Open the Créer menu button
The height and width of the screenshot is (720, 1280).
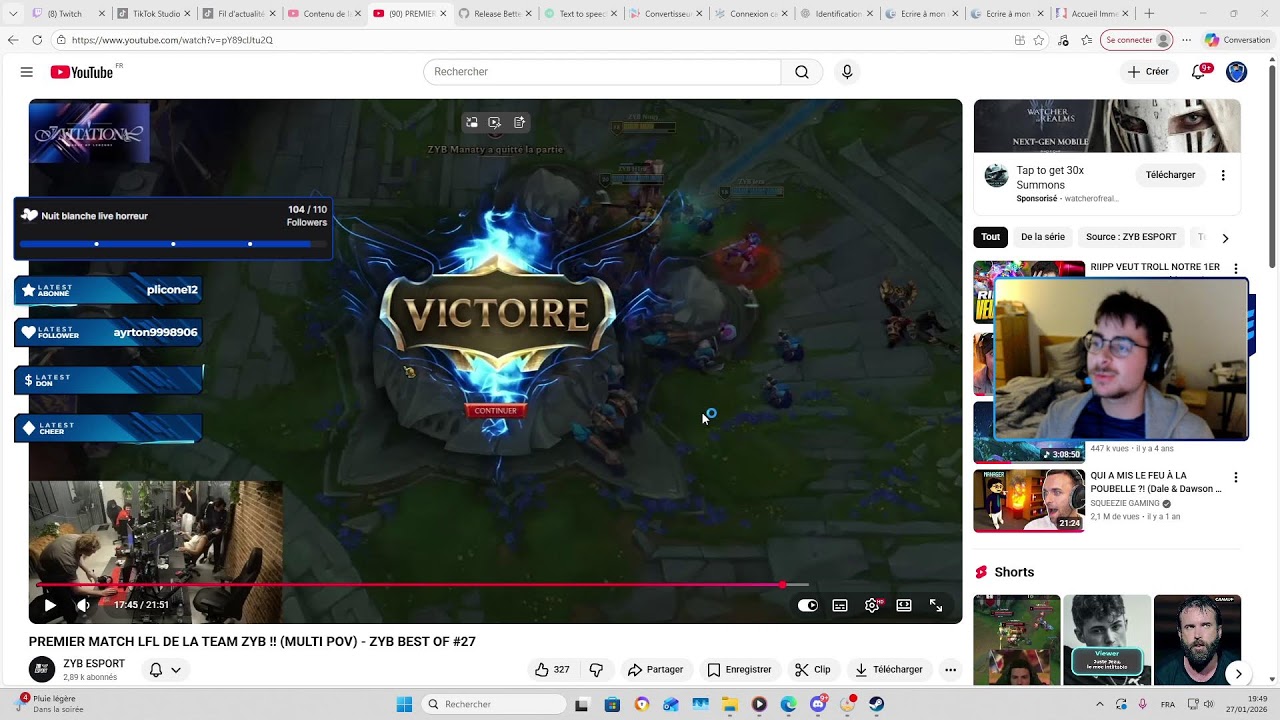coord(1148,72)
